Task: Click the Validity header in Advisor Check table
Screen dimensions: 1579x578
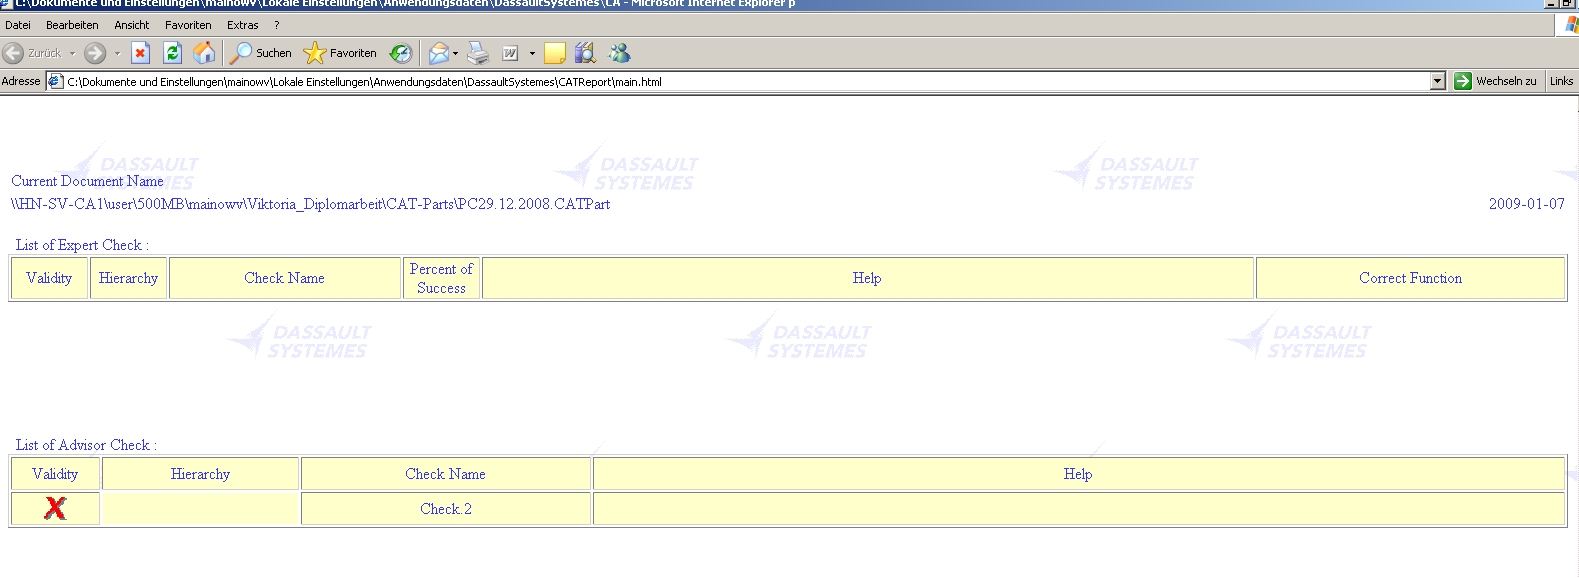Action: (55, 474)
